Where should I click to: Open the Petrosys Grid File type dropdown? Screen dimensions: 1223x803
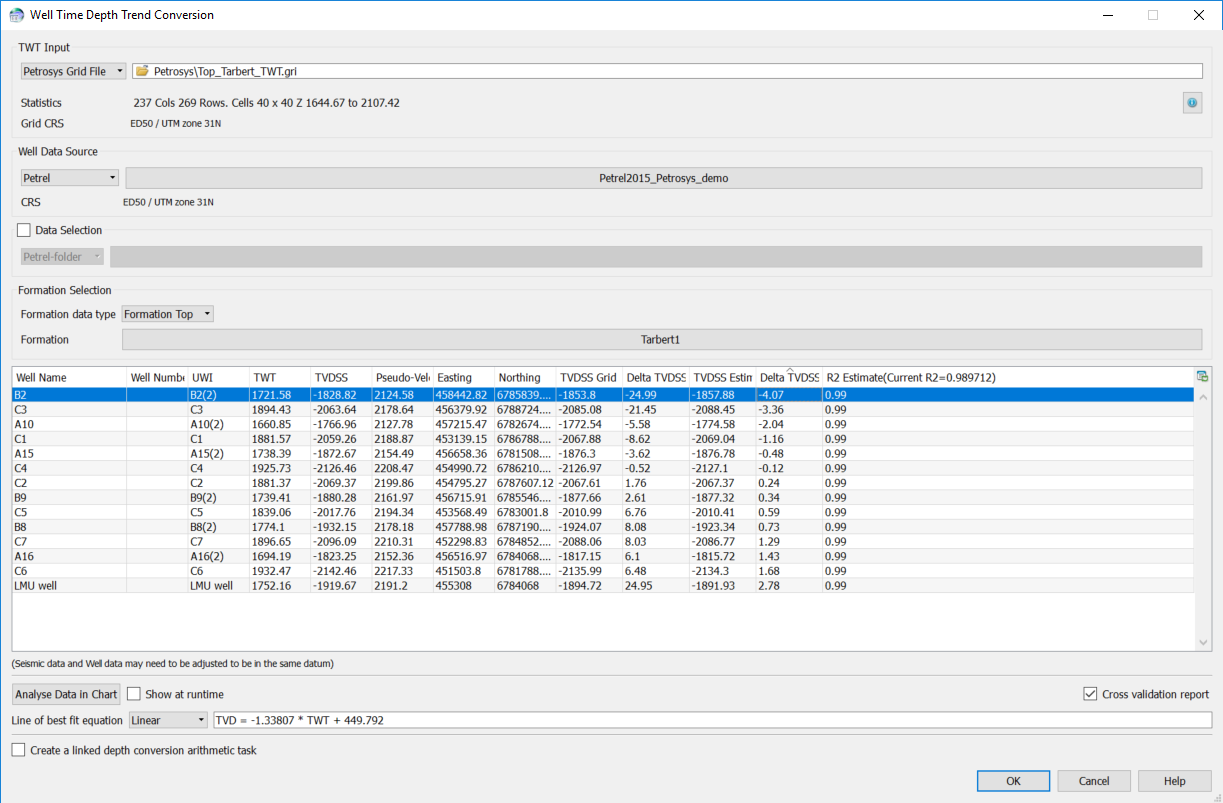[x=73, y=71]
